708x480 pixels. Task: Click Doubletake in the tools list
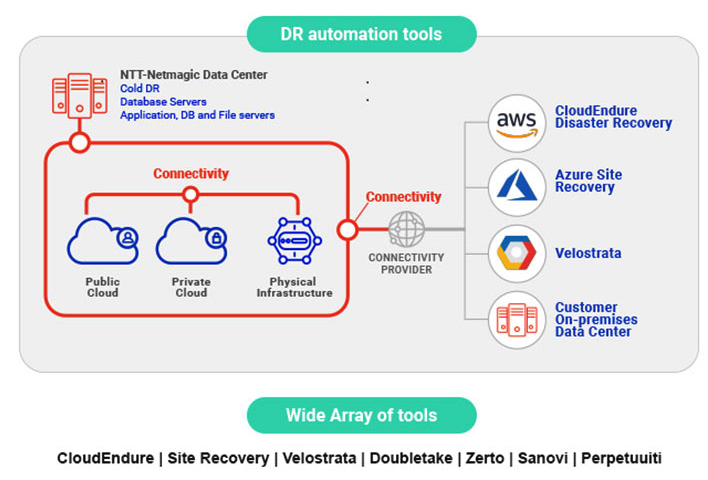pos(411,458)
